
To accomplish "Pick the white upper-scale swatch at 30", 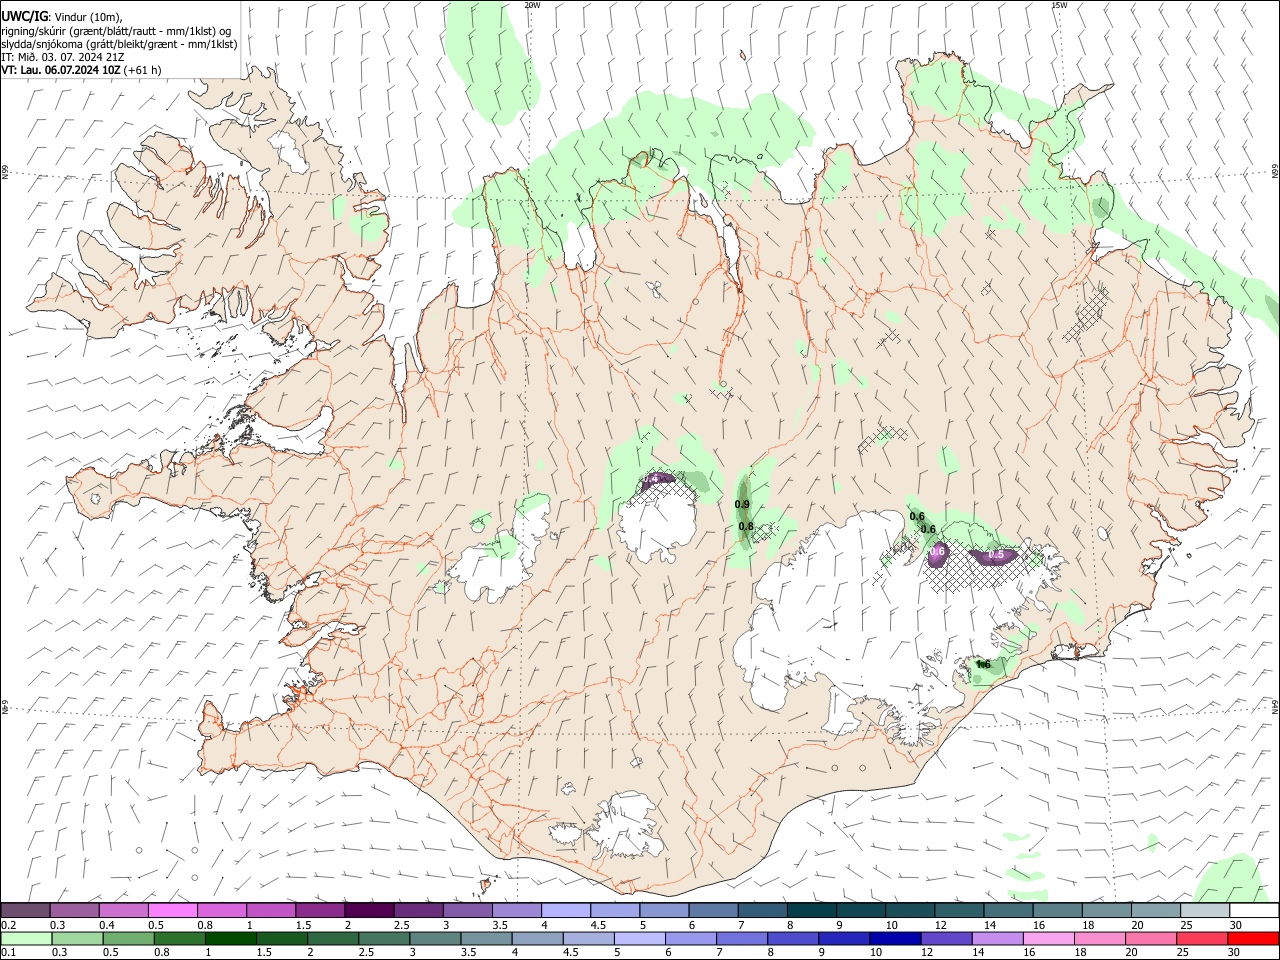I will [x=1254, y=911].
